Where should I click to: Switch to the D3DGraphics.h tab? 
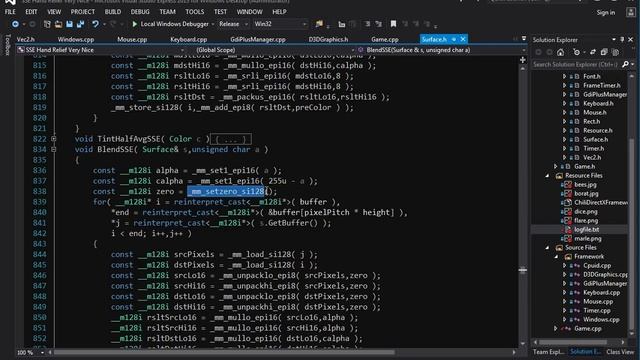328,39
